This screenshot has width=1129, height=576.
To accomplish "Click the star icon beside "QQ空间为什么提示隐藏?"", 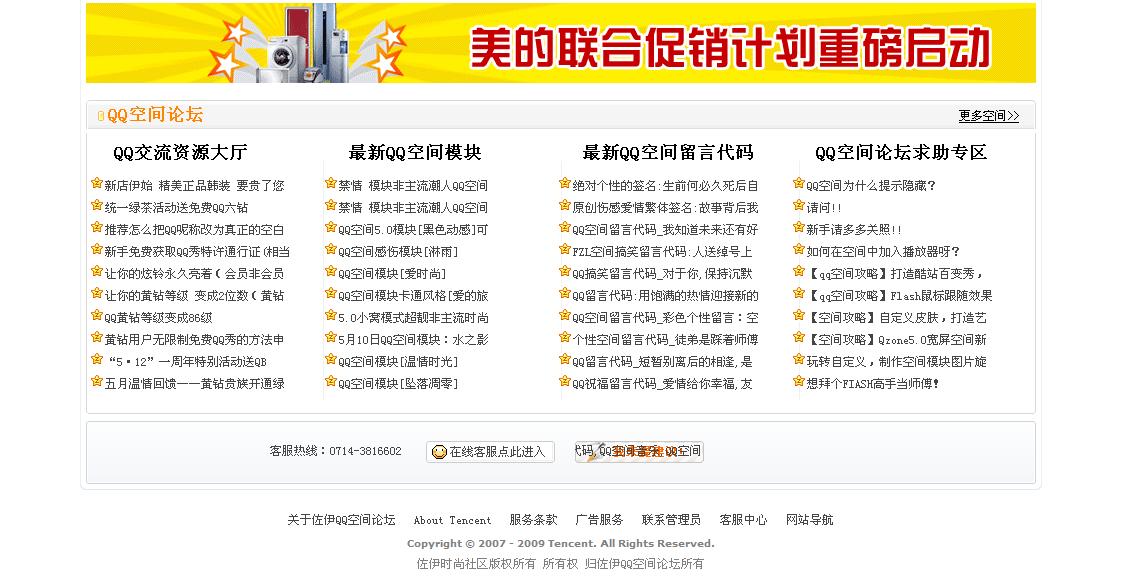I will coord(799,184).
